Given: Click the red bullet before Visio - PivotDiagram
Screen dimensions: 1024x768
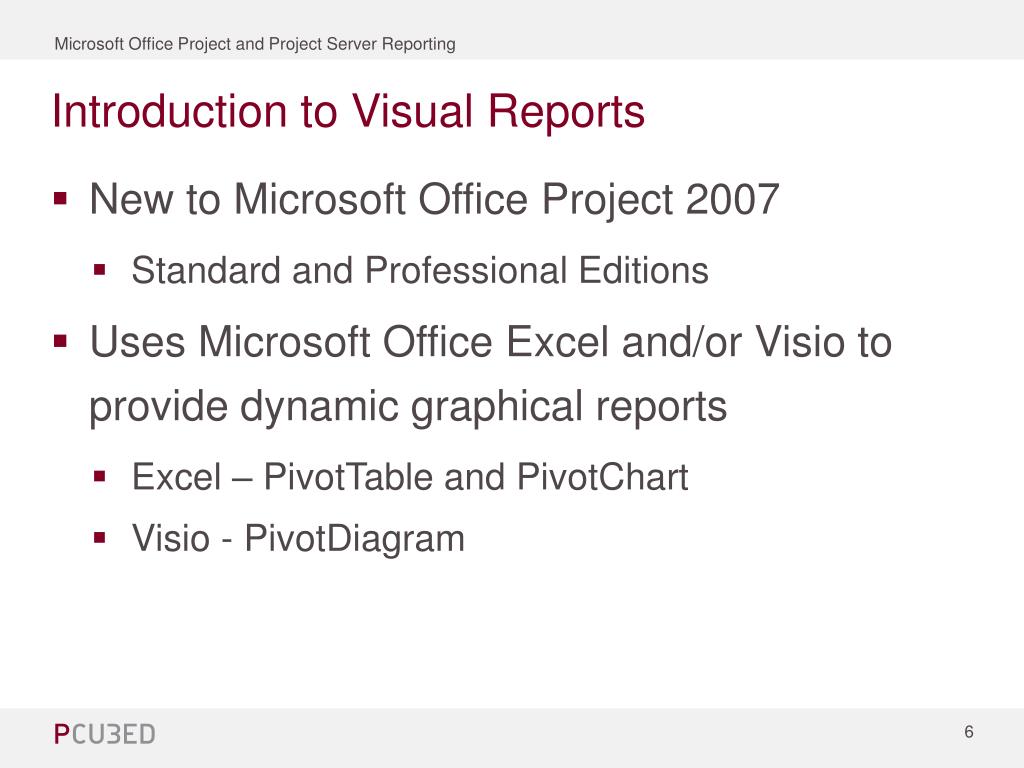Looking at the screenshot, I should point(99,537).
